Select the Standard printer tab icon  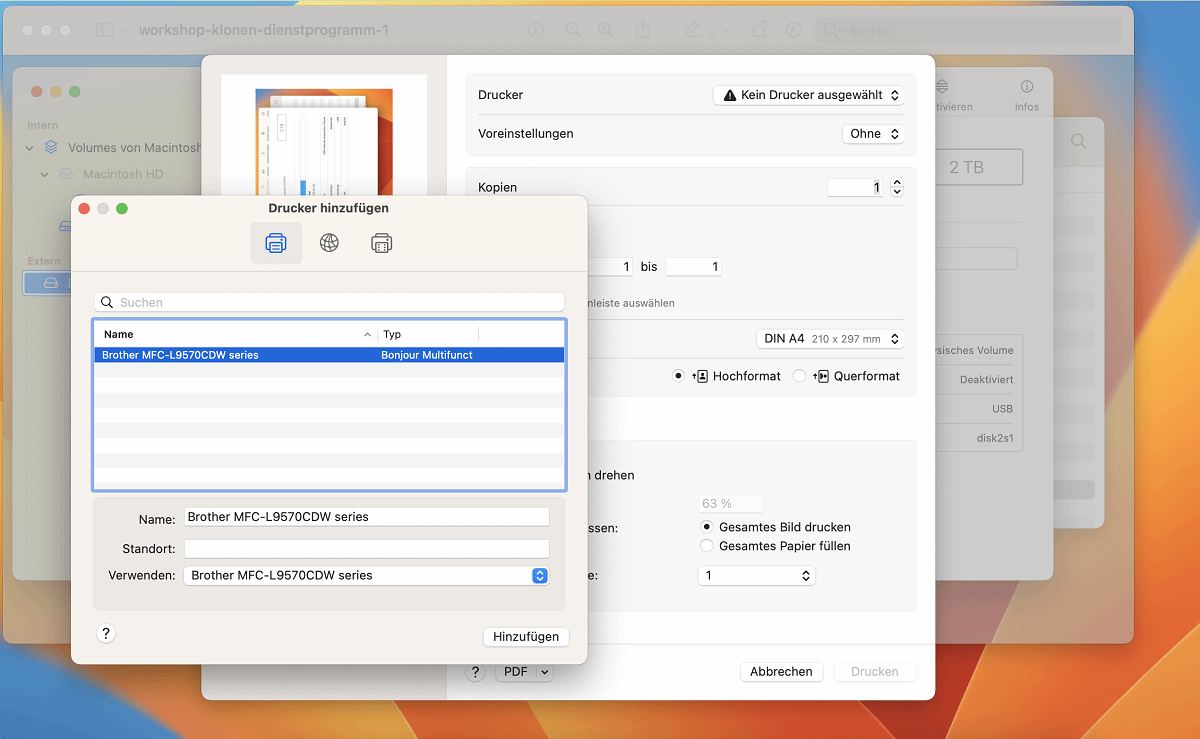(x=276, y=243)
